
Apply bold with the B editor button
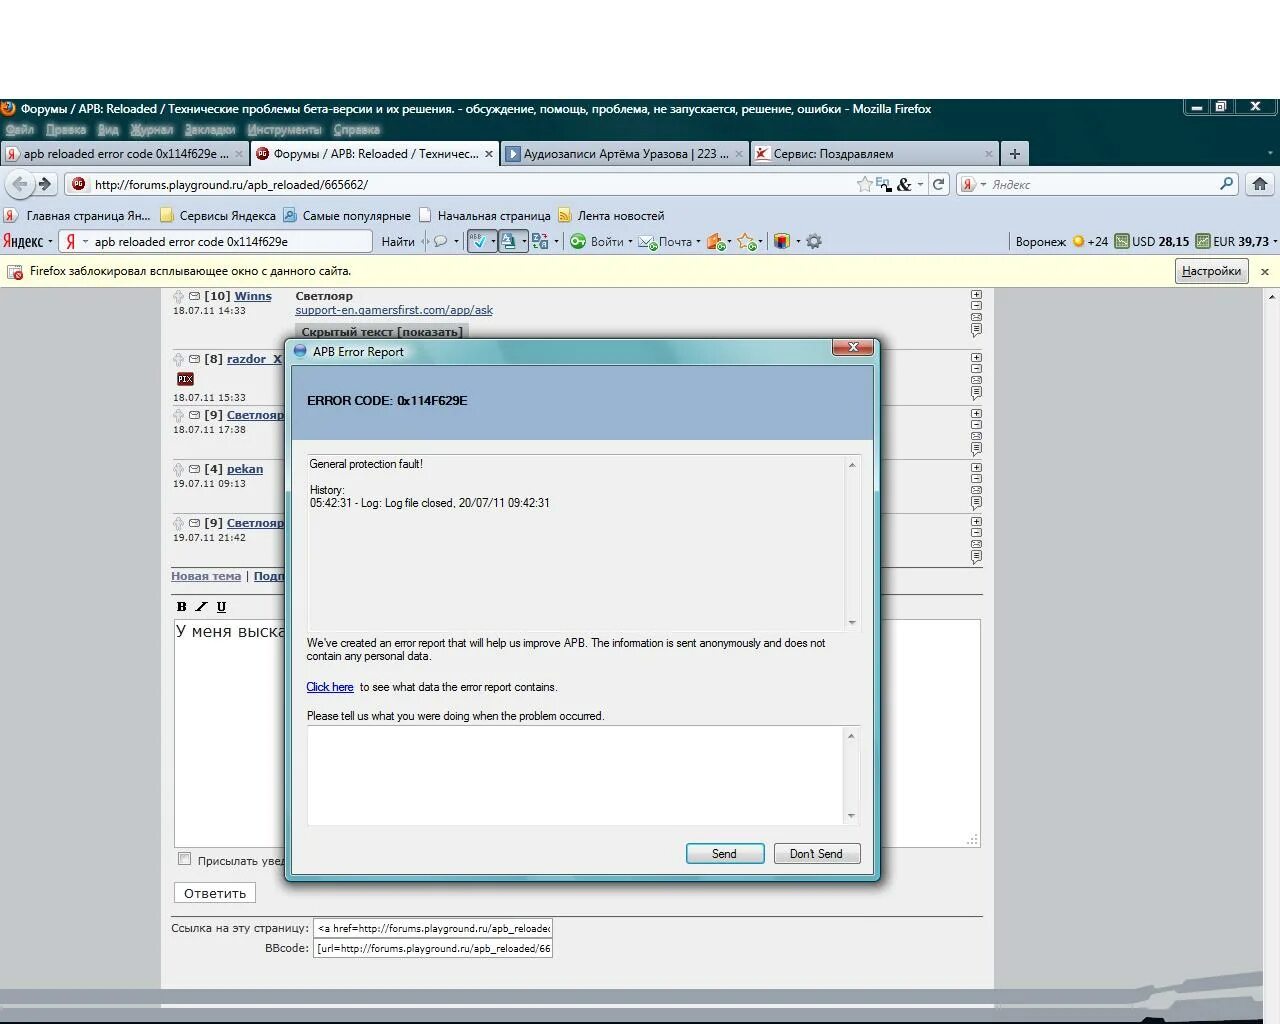click(x=181, y=607)
